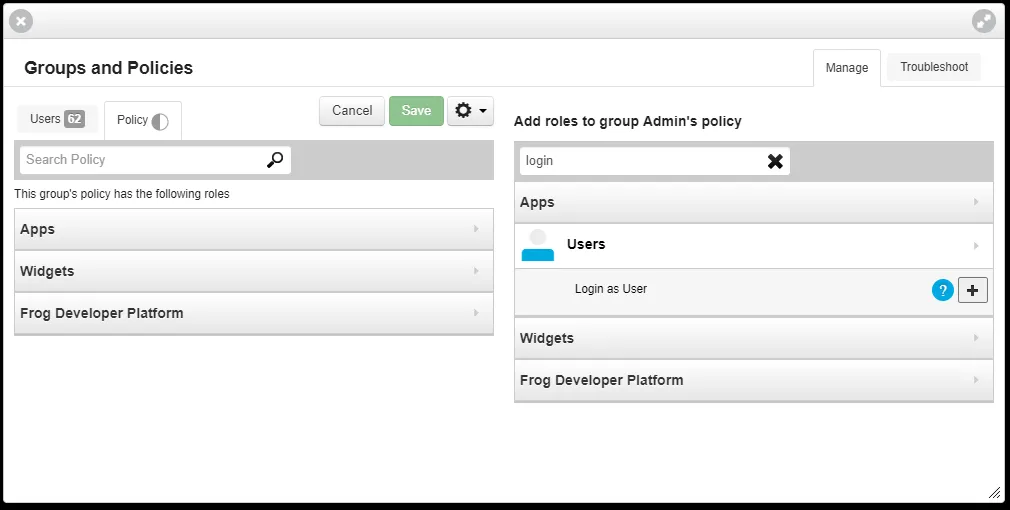Expand Frog Developer Platform in left panel
Screen dimensions: 1010x510
pos(254,314)
